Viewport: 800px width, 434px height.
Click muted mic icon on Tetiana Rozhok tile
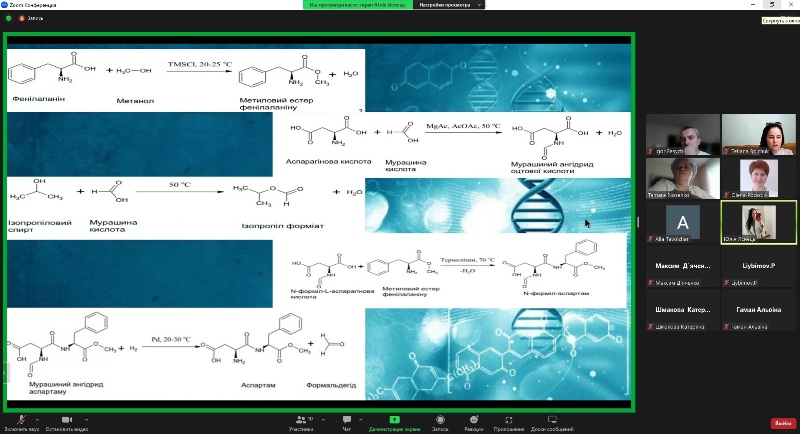(x=726, y=151)
